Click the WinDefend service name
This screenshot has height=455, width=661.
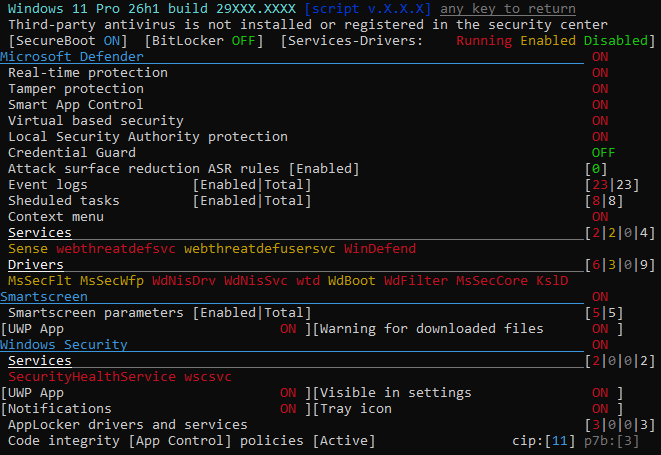[380, 249]
